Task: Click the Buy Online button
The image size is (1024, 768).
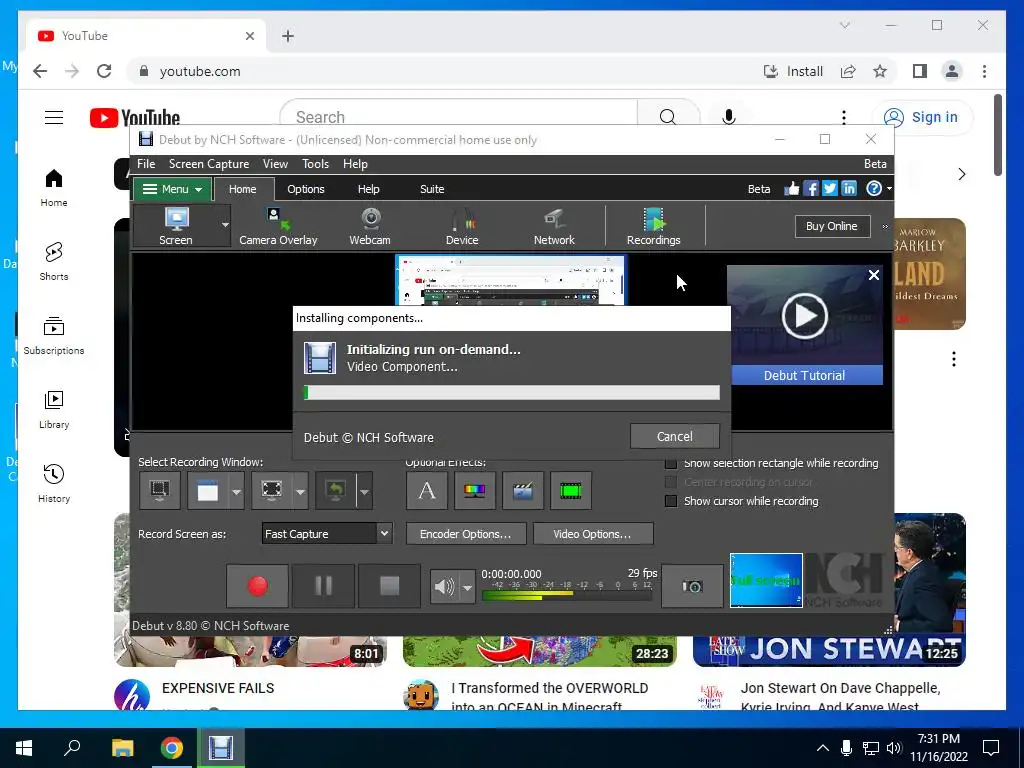Action: [832, 226]
